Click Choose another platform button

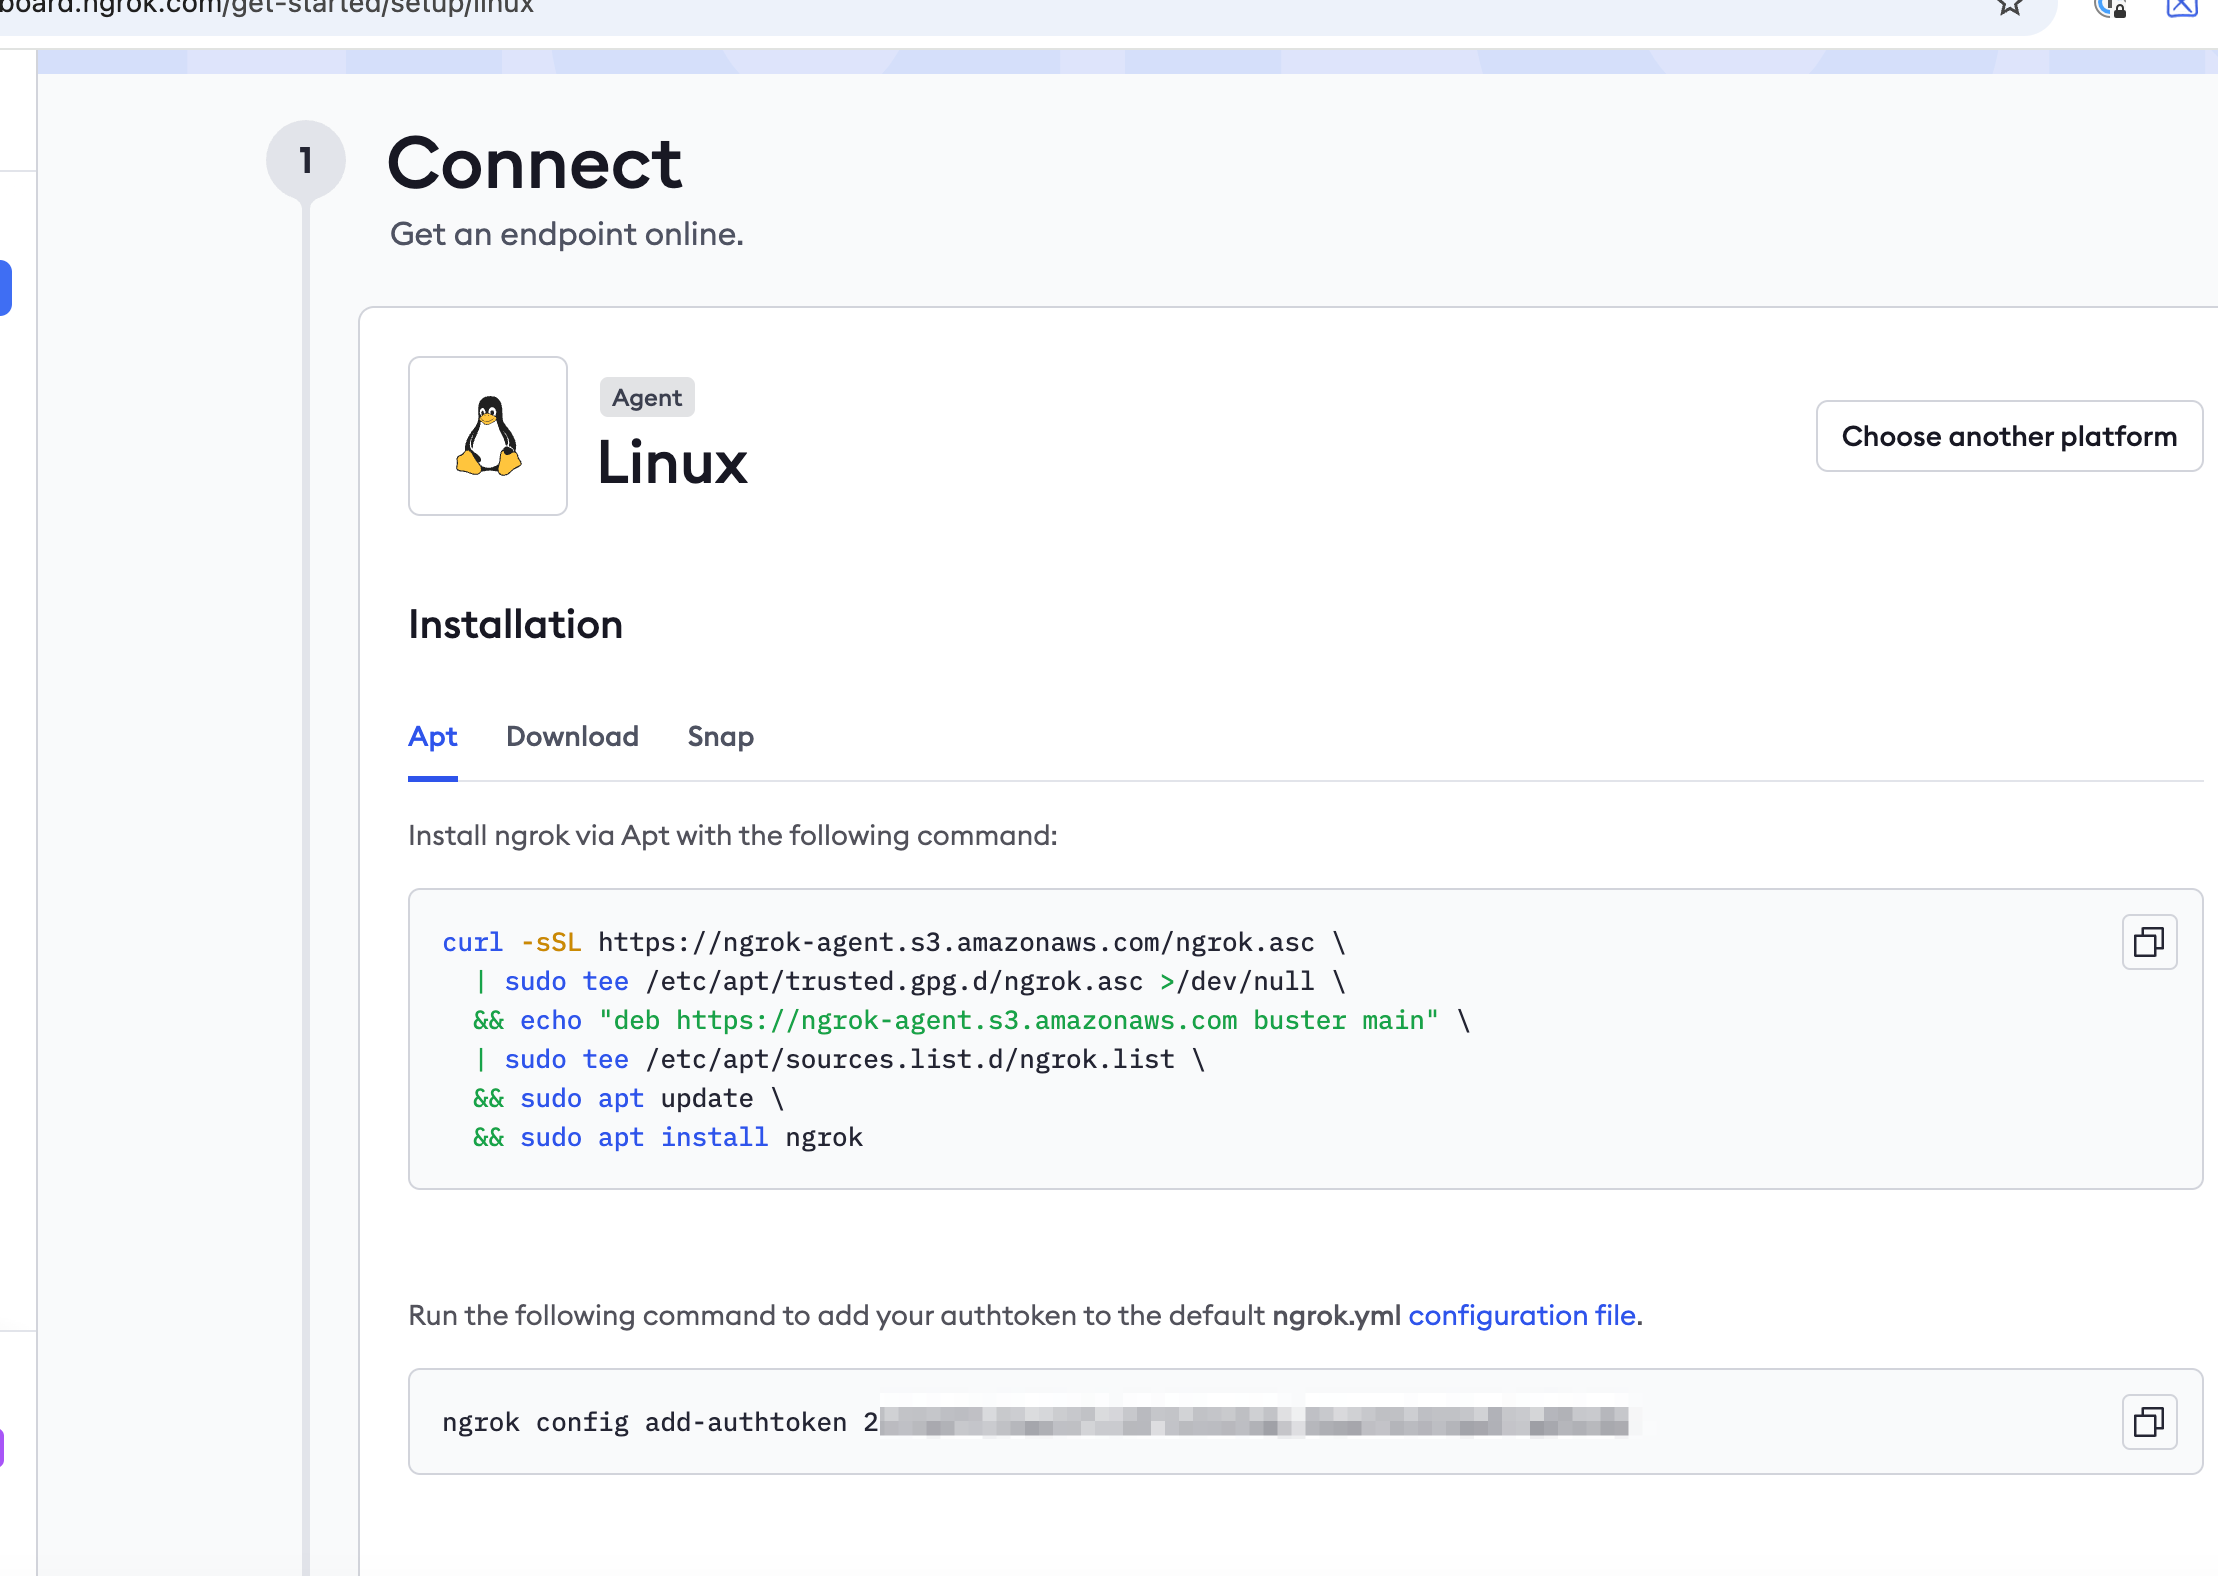pyautogui.click(x=2008, y=436)
